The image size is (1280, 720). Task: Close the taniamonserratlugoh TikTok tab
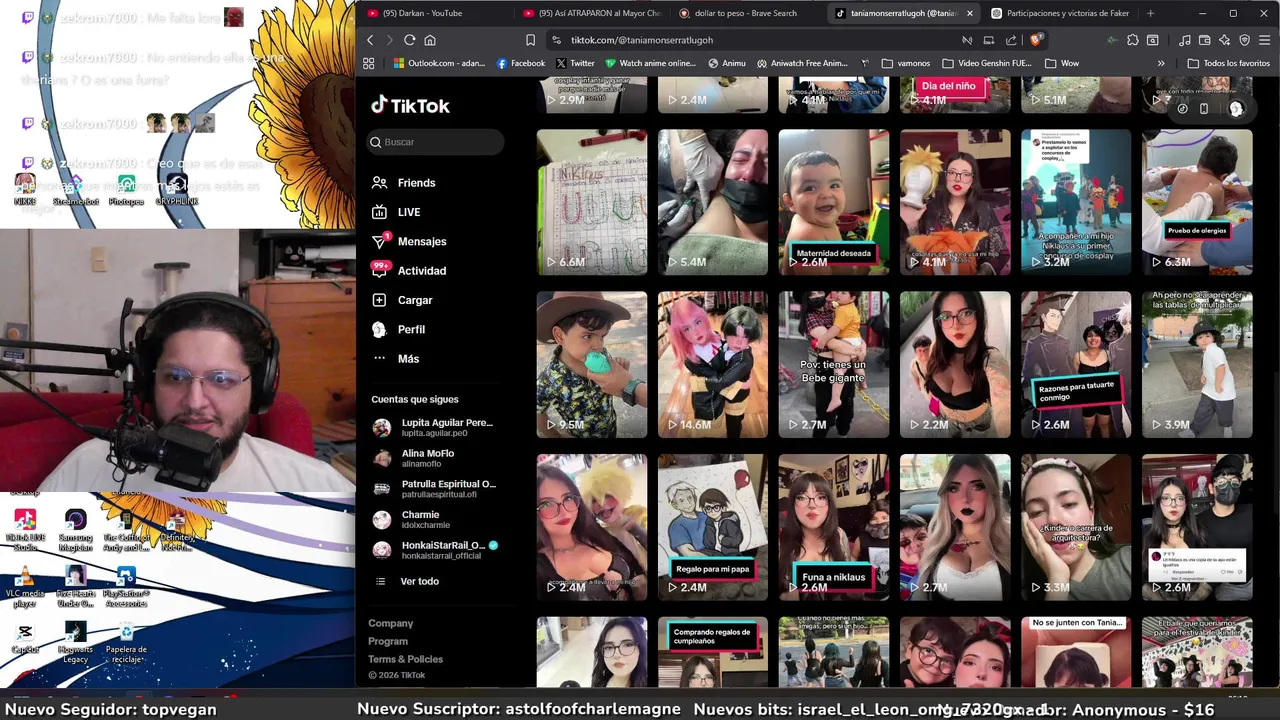pos(969,13)
